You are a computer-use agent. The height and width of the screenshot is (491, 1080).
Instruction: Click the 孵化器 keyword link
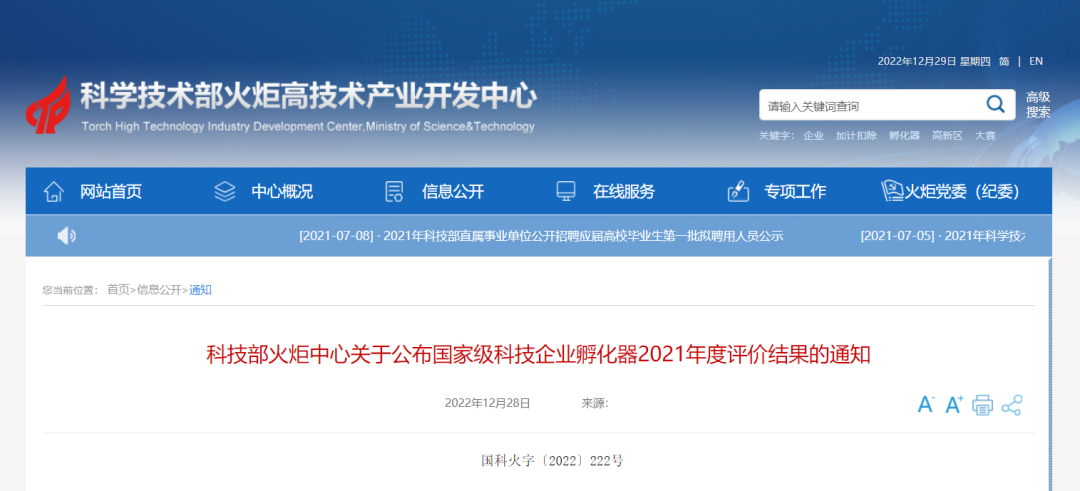pyautogui.click(x=904, y=136)
